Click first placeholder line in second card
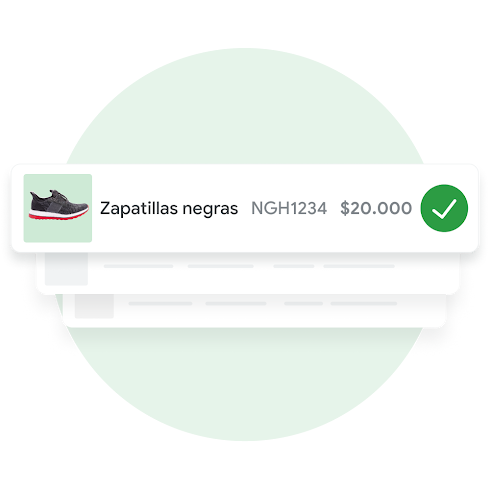This screenshot has height=490, width=490. 138,266
